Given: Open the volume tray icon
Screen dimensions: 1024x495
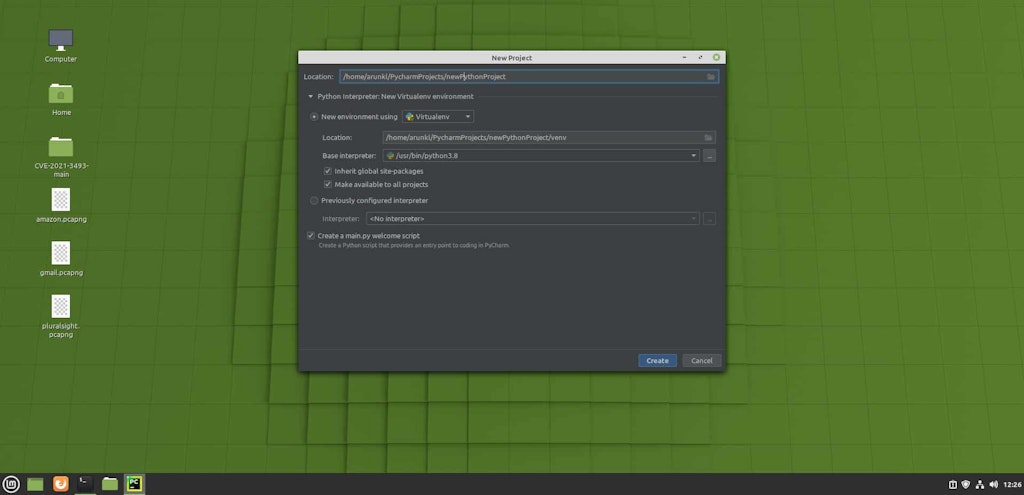Looking at the screenshot, I should pyautogui.click(x=993, y=485).
